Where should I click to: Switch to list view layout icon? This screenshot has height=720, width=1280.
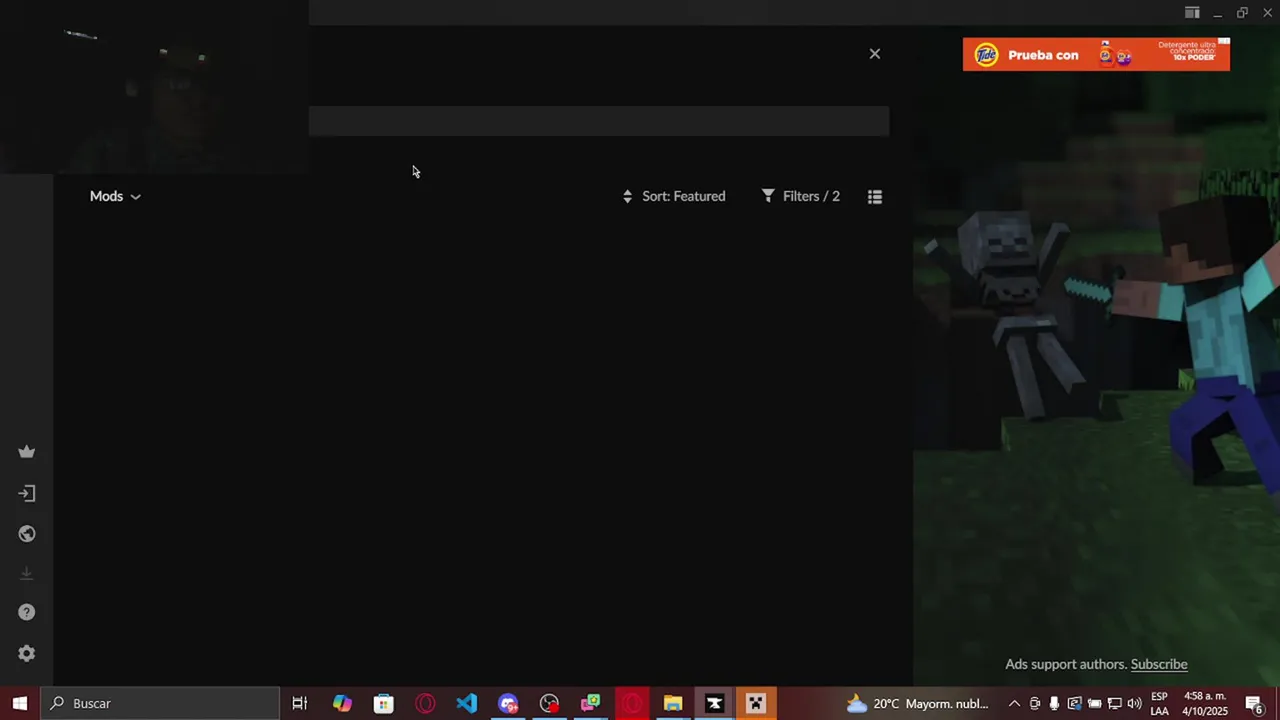point(875,197)
